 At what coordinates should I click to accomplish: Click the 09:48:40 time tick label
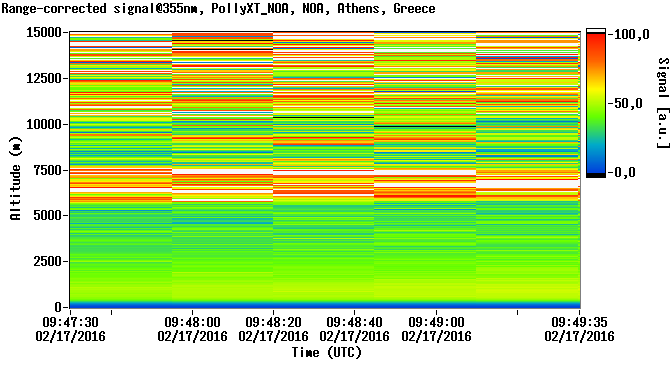tap(354, 322)
